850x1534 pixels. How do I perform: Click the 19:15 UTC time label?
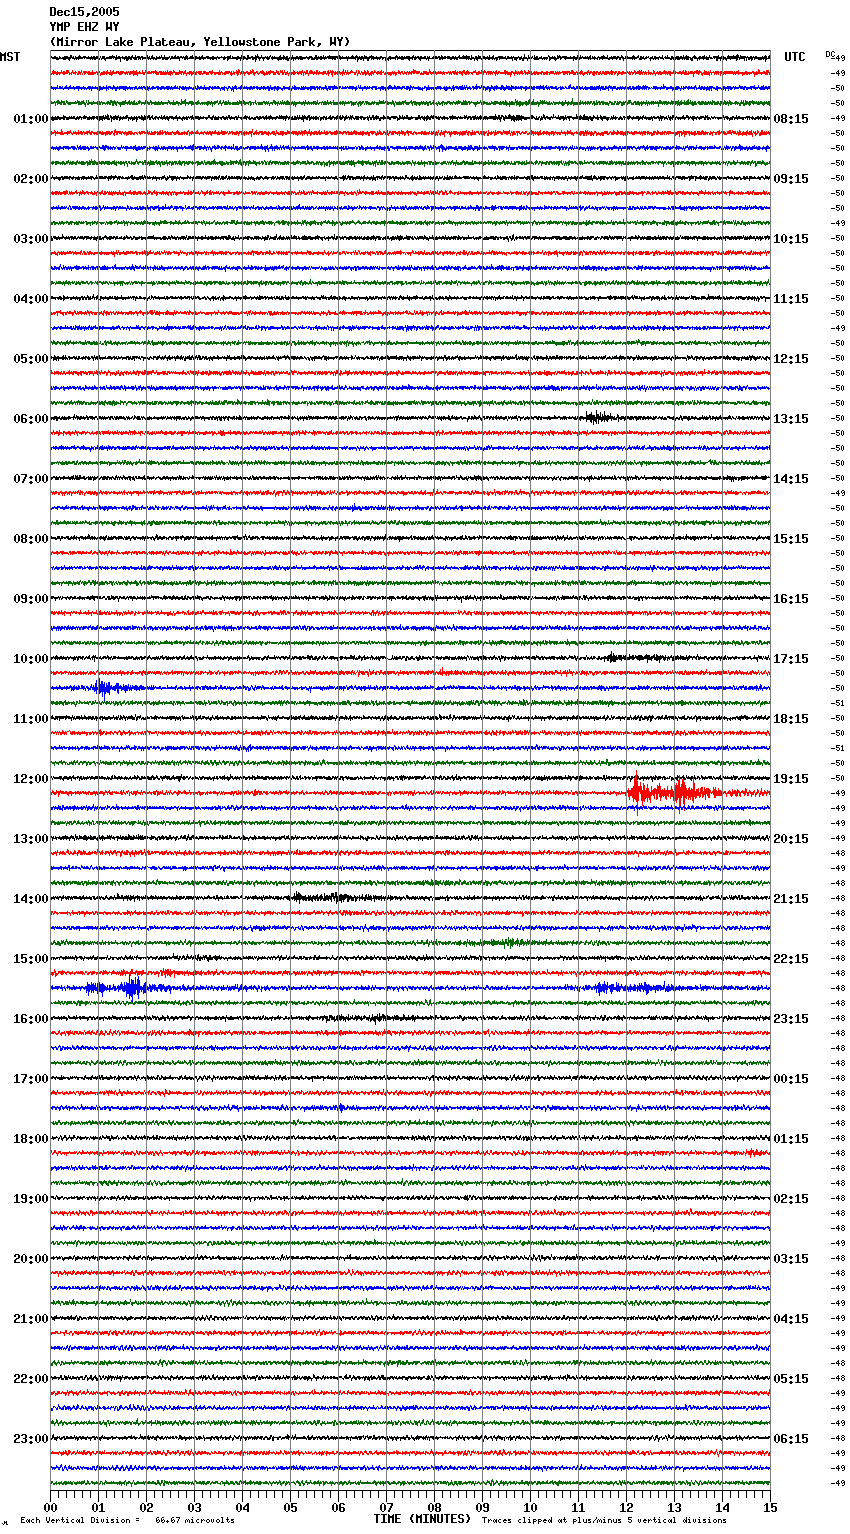tap(791, 779)
